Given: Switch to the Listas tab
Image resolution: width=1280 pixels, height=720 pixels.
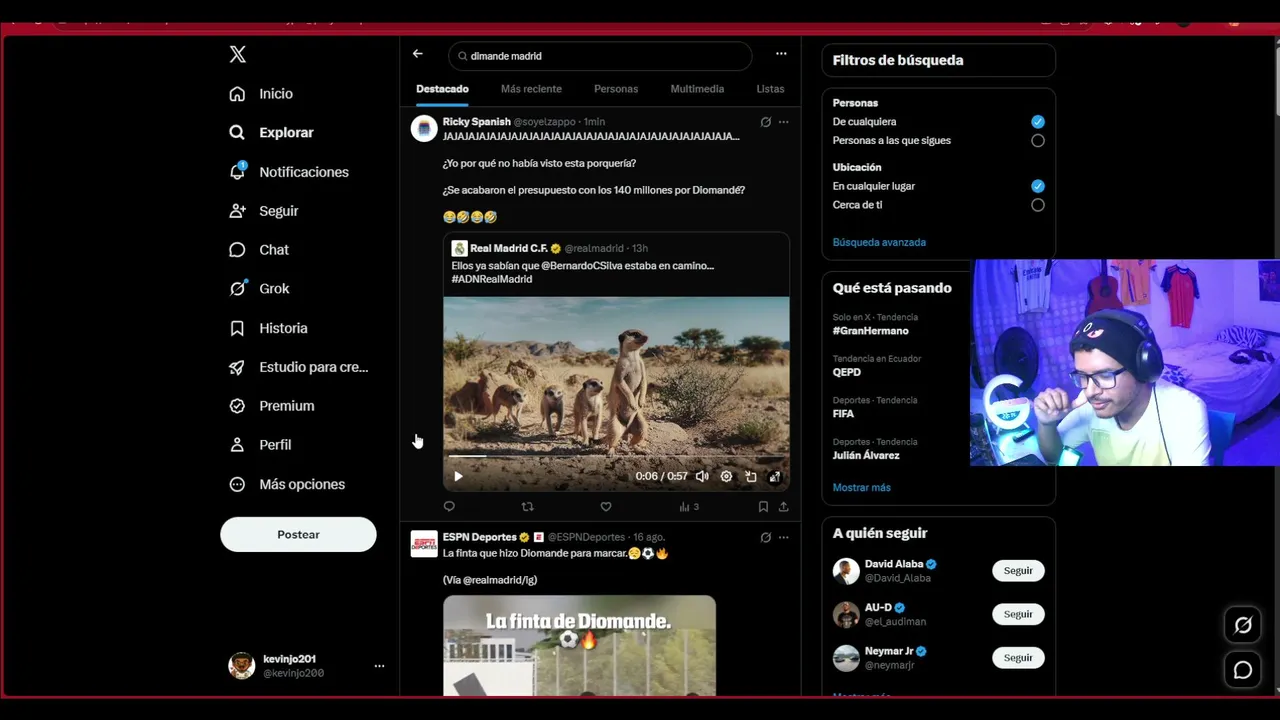Looking at the screenshot, I should [770, 89].
